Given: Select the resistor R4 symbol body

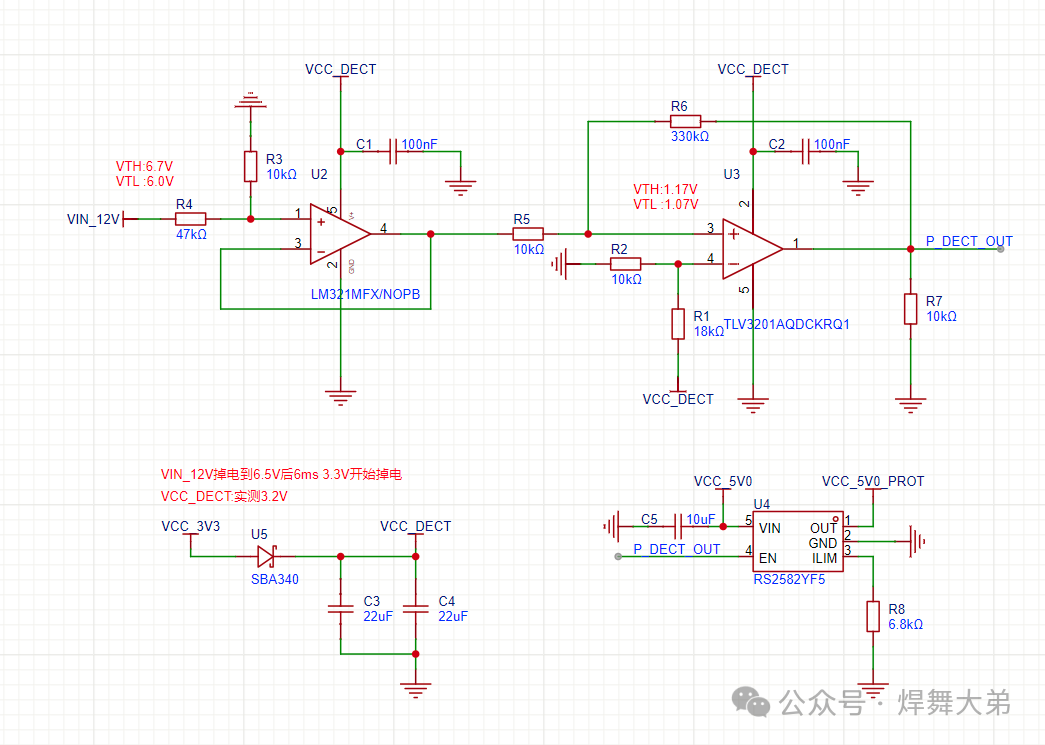Looking at the screenshot, I should pos(191,219).
